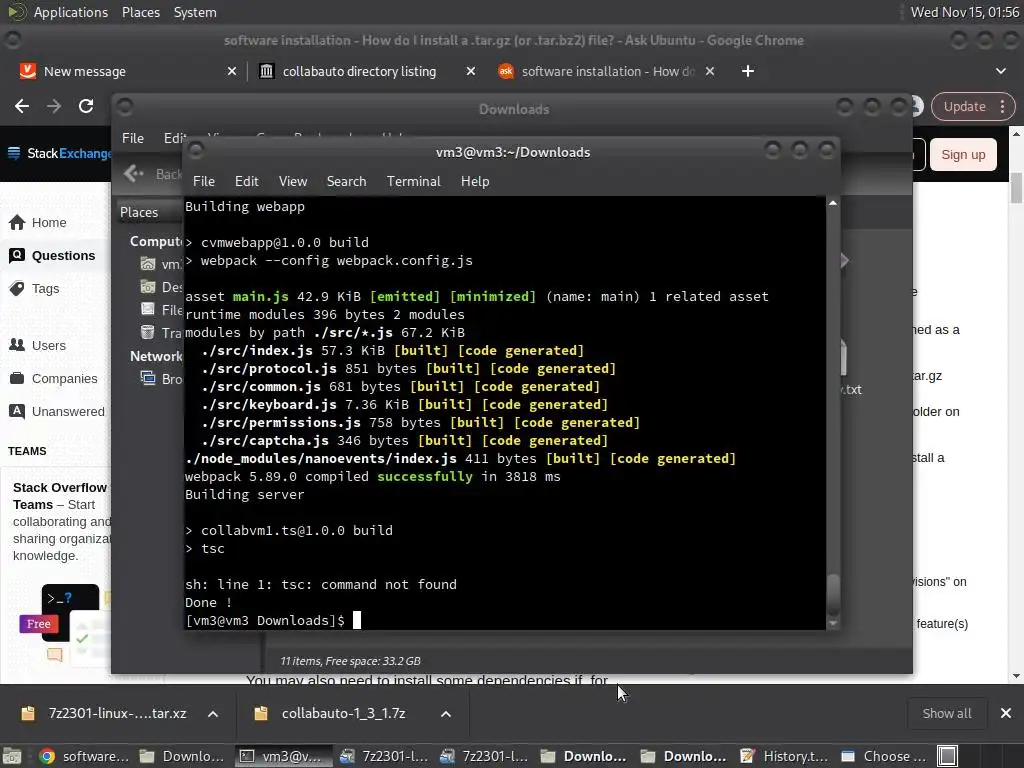1024x768 pixels.
Task: Click the browser page scrollbar thumb
Action: point(1016,188)
